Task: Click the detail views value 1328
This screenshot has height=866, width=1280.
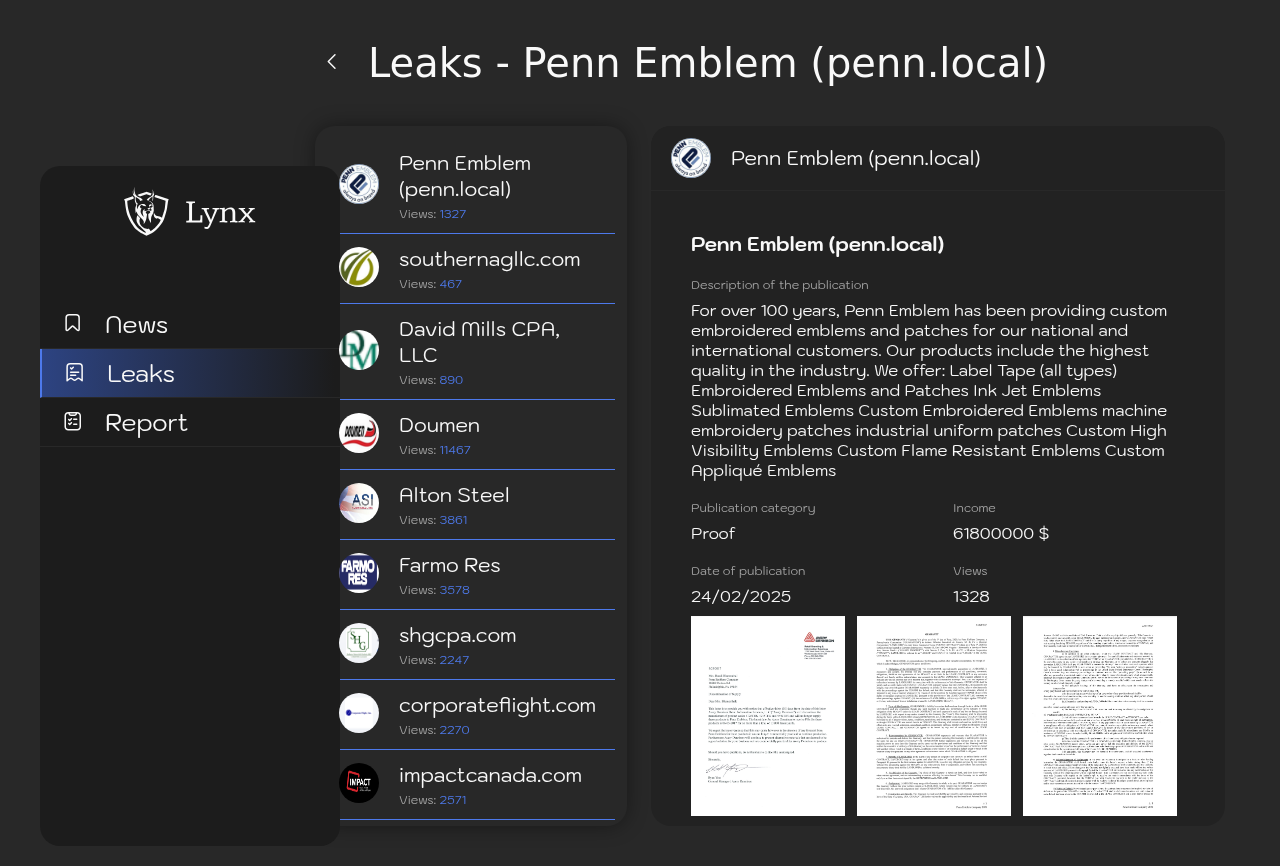Action: [971, 596]
